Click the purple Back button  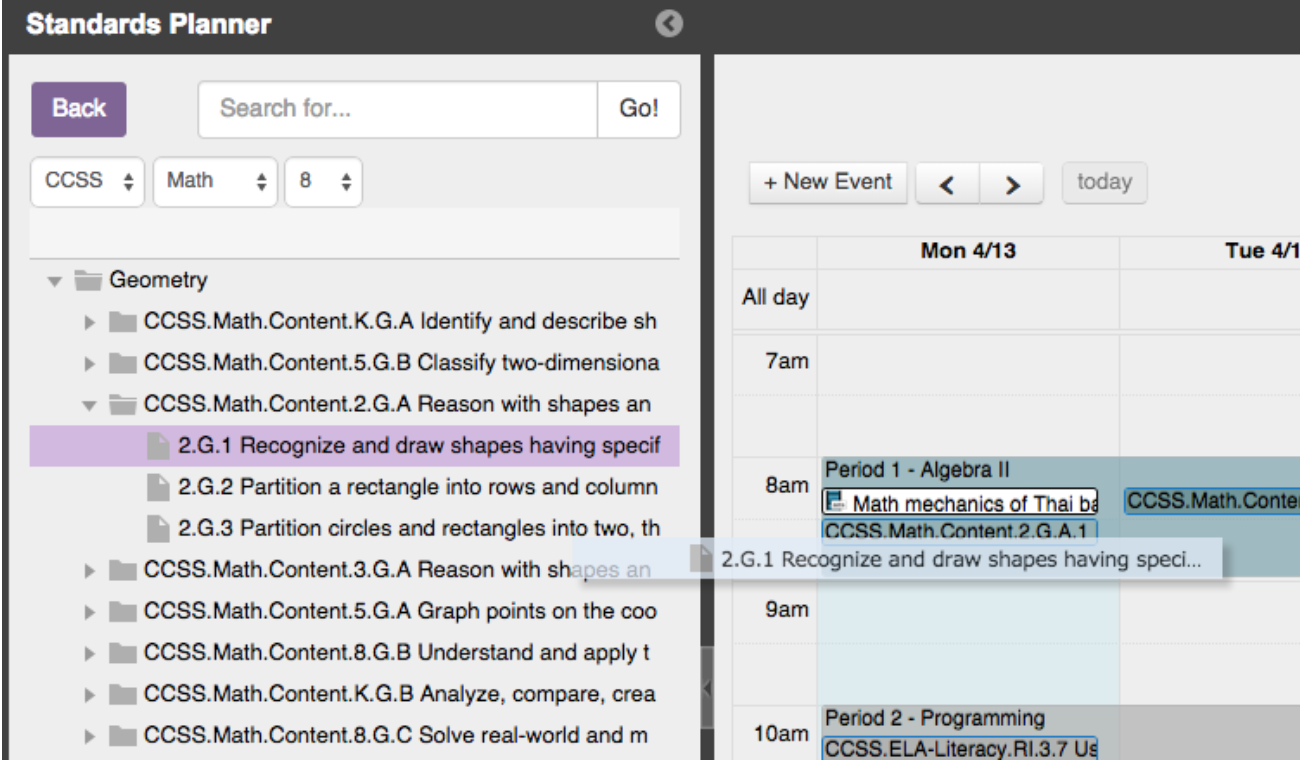click(79, 109)
